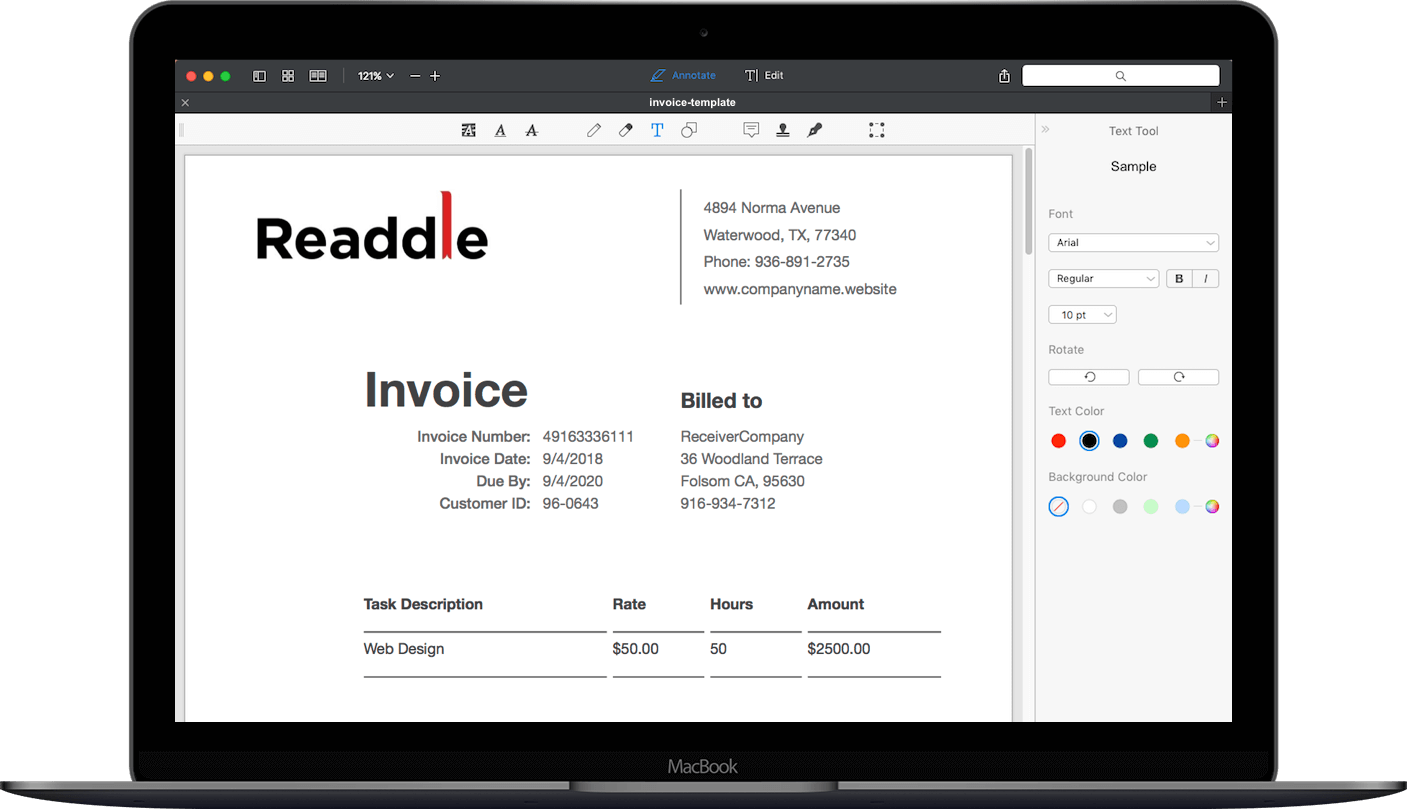Viewport: 1407px width, 809px height.
Task: Choose the Strikethrough annotation tool
Action: pos(532,130)
